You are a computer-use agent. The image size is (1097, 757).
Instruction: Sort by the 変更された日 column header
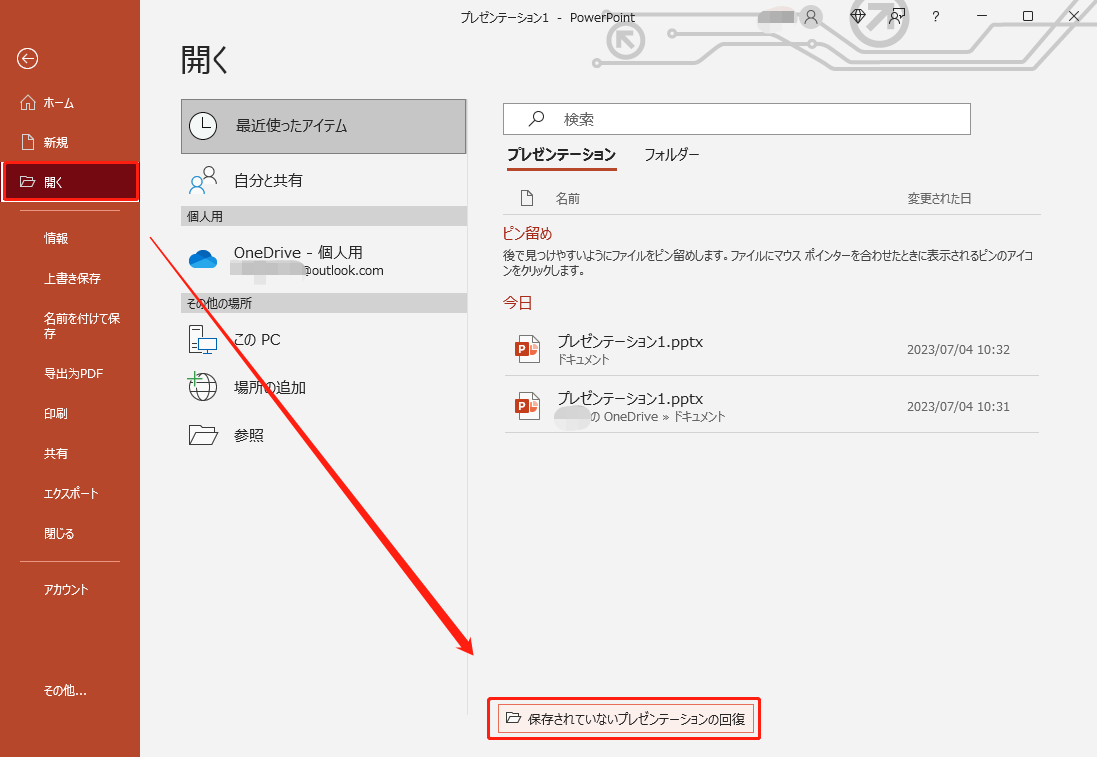click(939, 199)
